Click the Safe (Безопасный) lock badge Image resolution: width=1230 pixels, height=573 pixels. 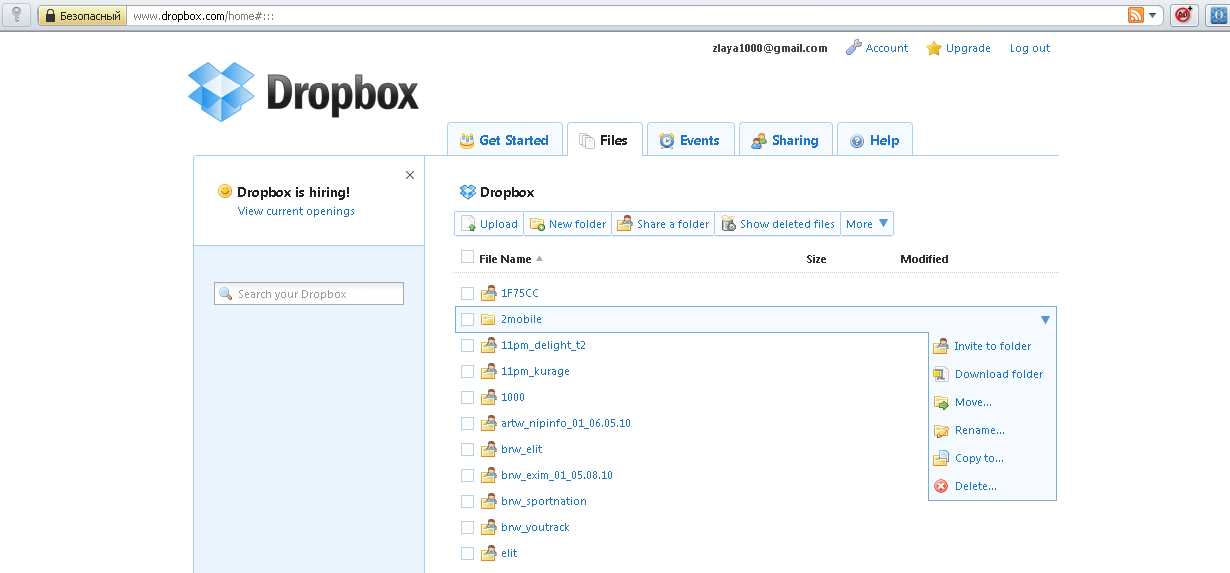point(82,16)
